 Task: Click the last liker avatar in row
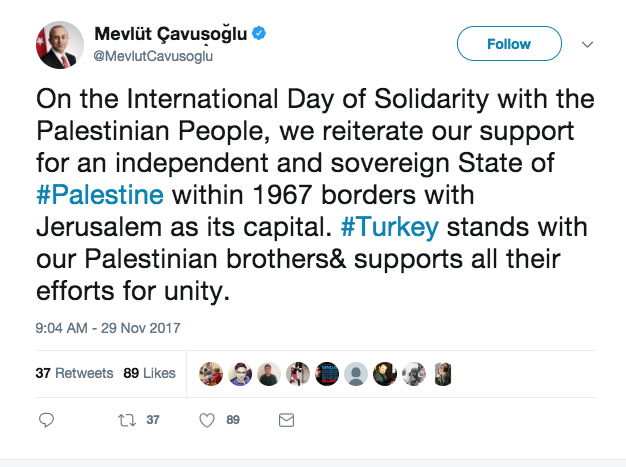442,374
